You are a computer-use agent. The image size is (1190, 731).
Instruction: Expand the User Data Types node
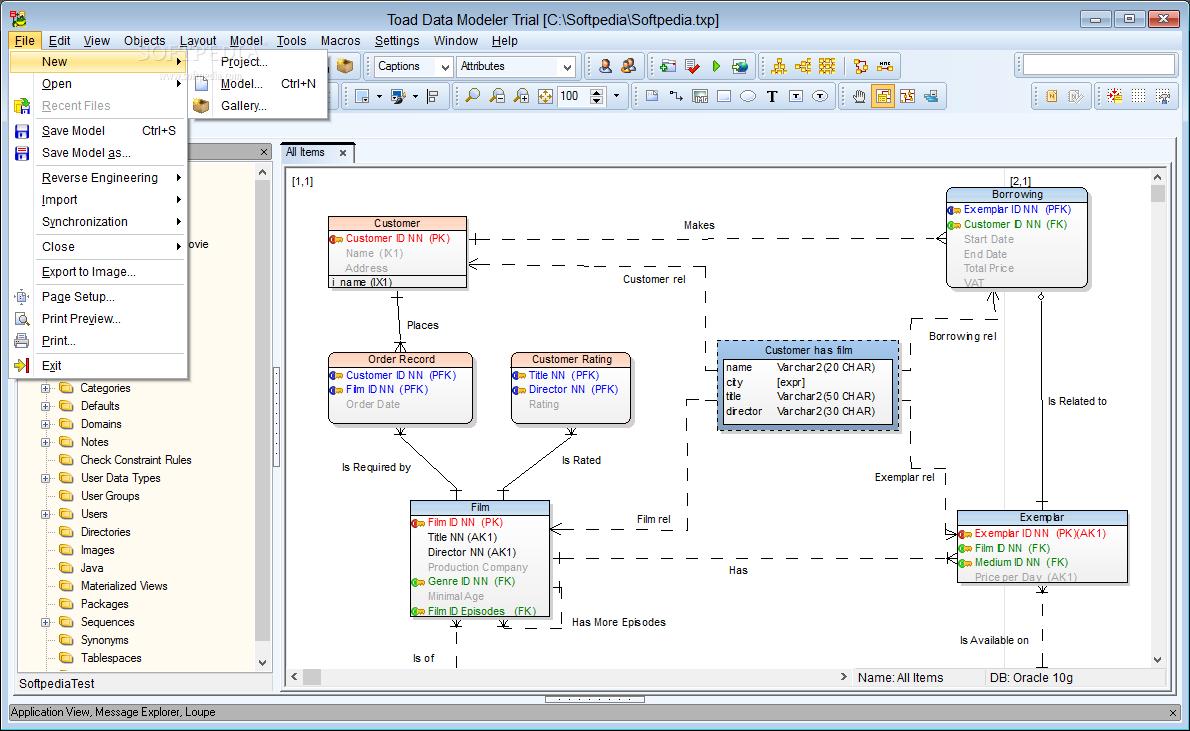tap(46, 478)
